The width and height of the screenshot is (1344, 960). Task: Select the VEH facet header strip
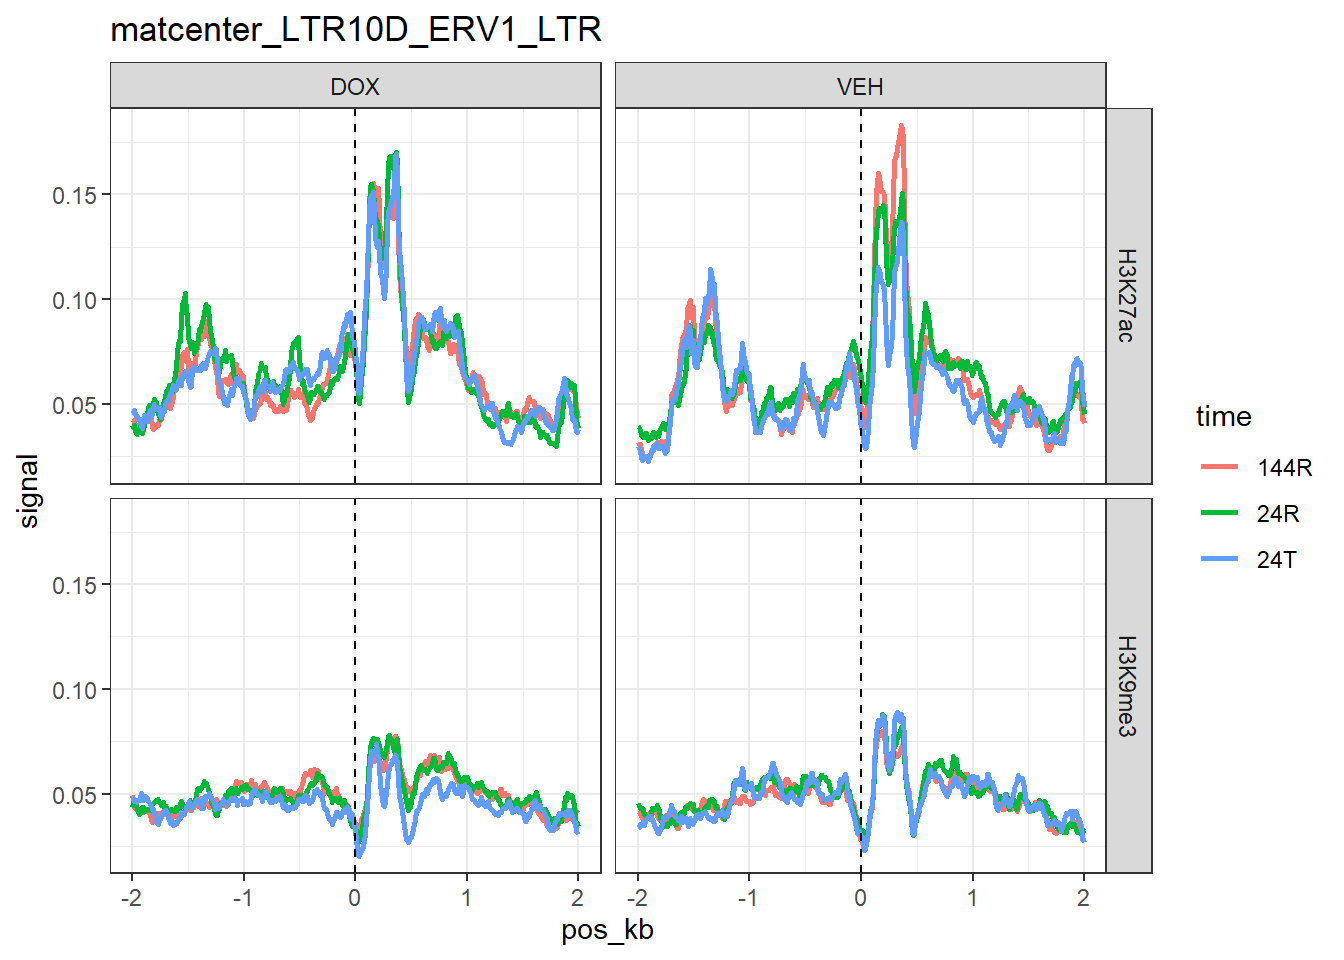860,86
